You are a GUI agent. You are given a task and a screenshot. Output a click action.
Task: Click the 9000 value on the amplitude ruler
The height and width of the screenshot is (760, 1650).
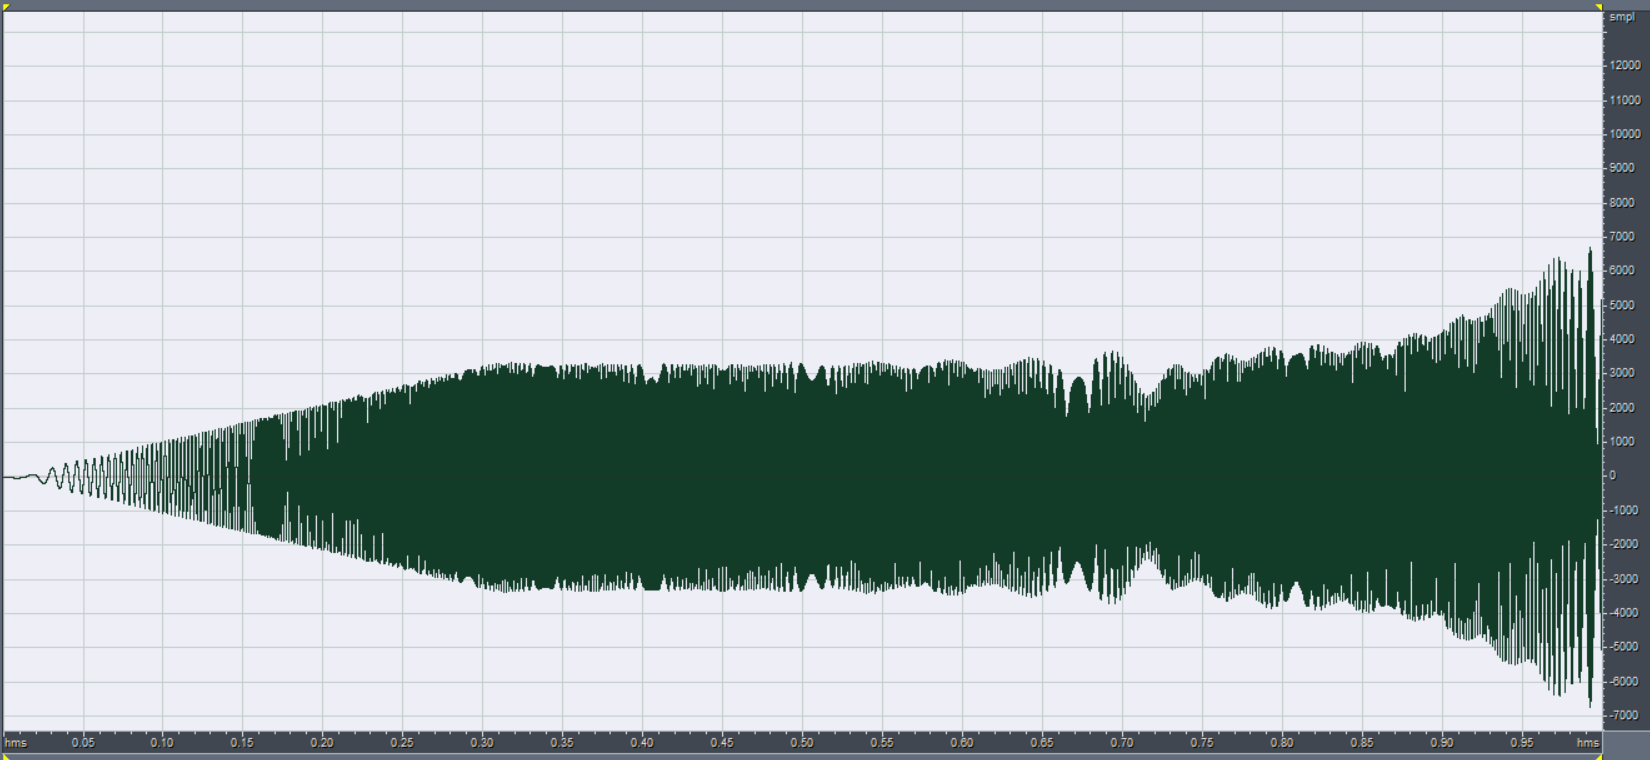(x=1622, y=168)
